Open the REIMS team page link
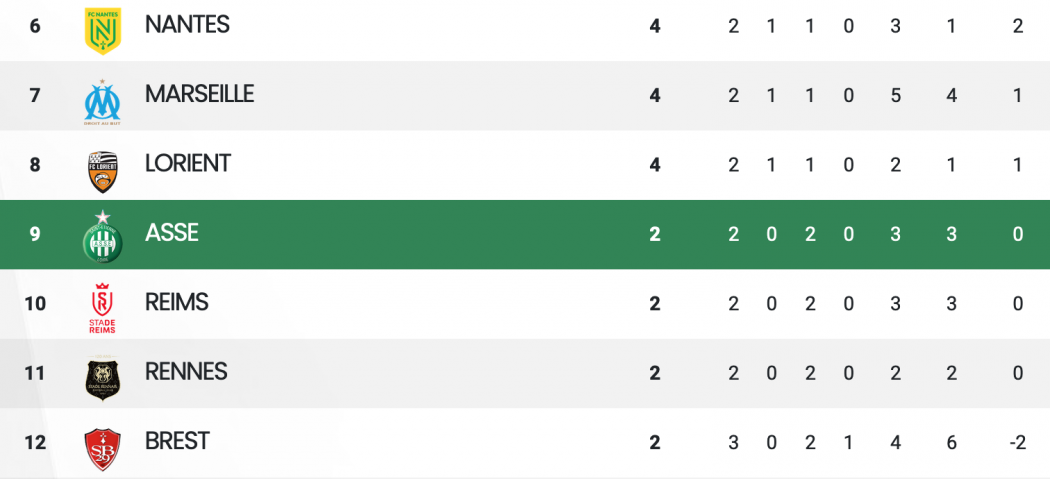The width and height of the screenshot is (1050, 479). pos(177,302)
